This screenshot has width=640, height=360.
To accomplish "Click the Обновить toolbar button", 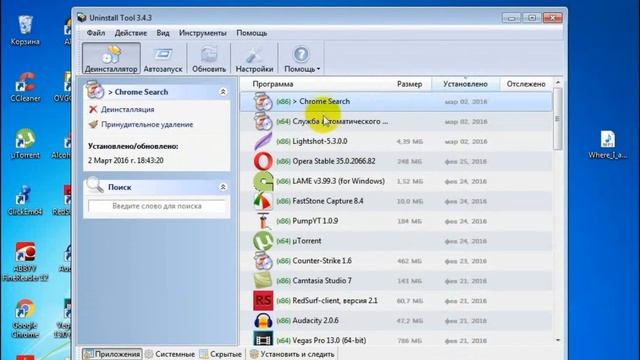I will pyautogui.click(x=209, y=58).
